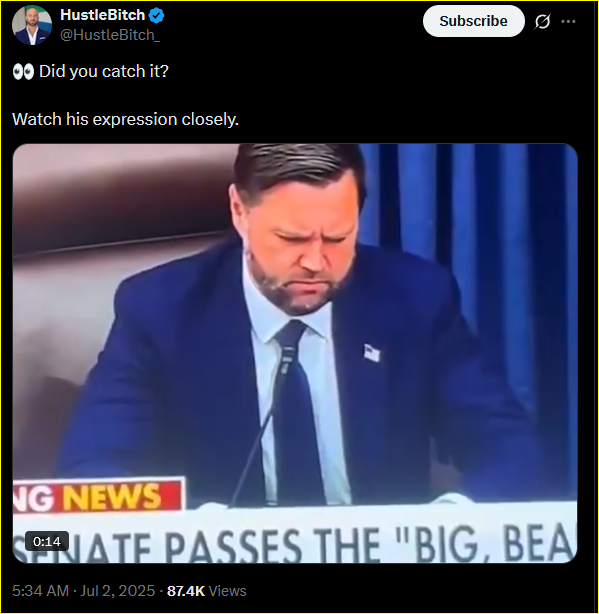Click the 0:14 video duration badge
The width and height of the screenshot is (599, 614).
click(47, 541)
